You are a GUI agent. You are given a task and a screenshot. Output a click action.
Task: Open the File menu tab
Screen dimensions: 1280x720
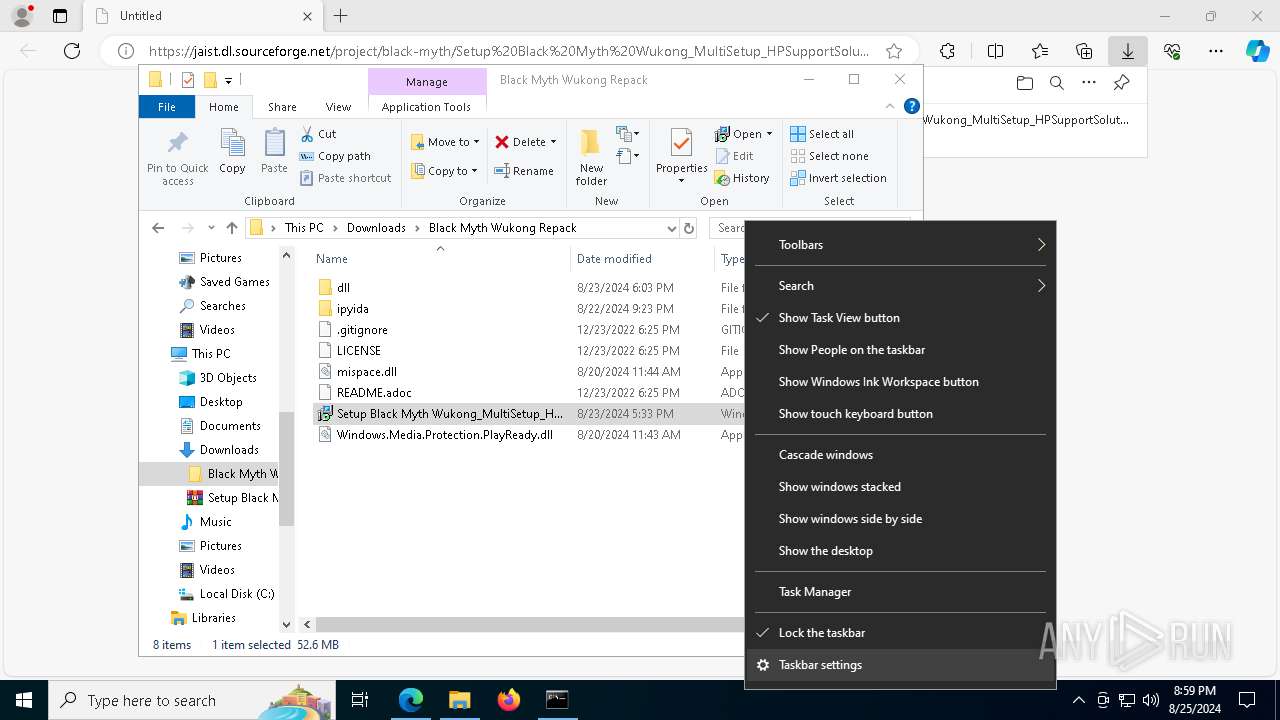tap(167, 107)
